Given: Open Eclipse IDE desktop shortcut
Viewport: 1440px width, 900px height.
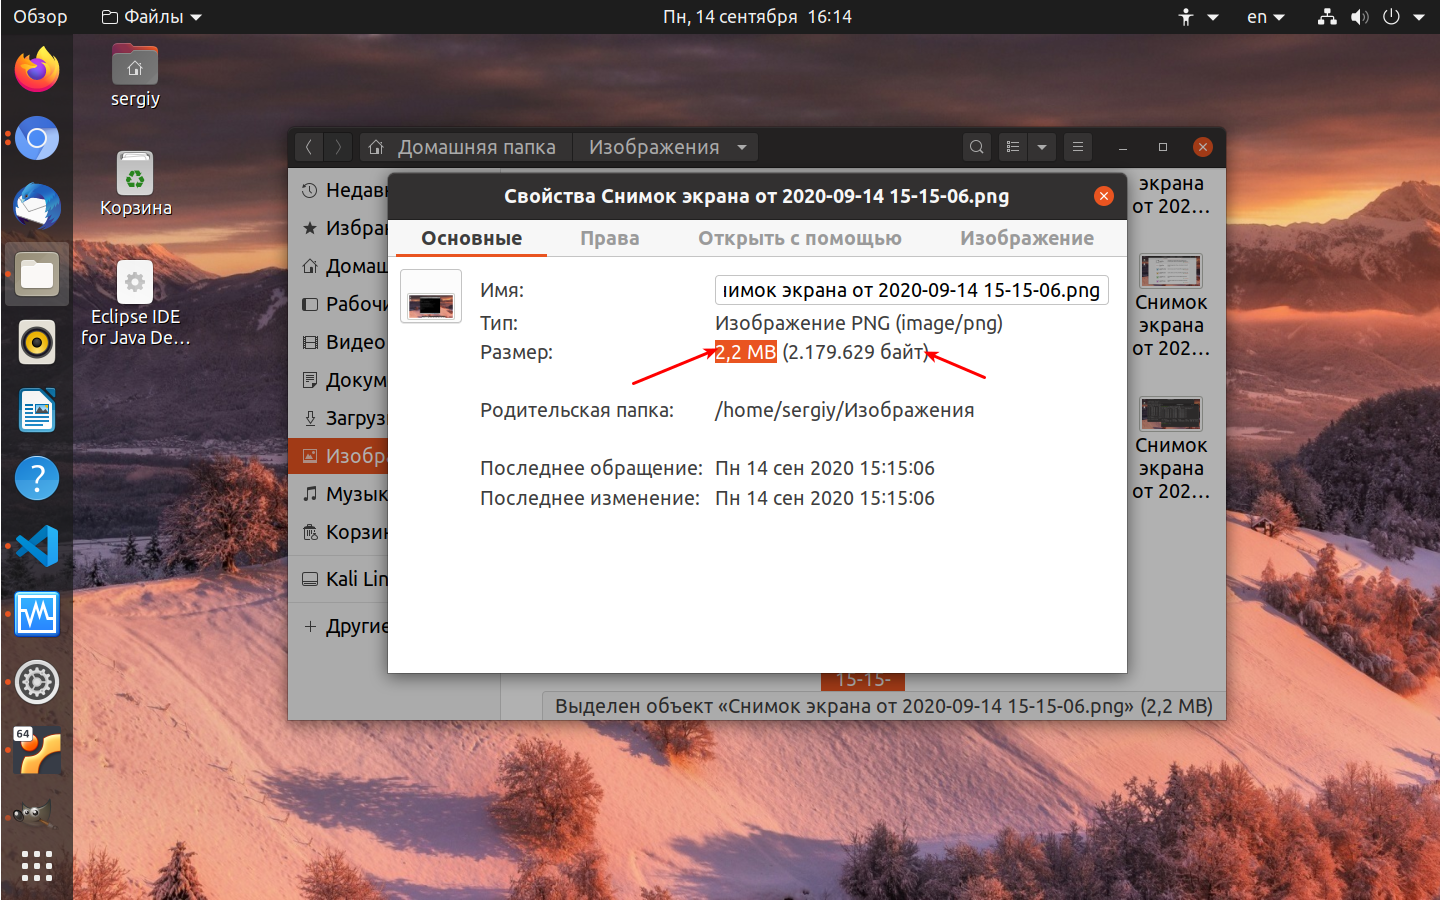Looking at the screenshot, I should [x=135, y=304].
